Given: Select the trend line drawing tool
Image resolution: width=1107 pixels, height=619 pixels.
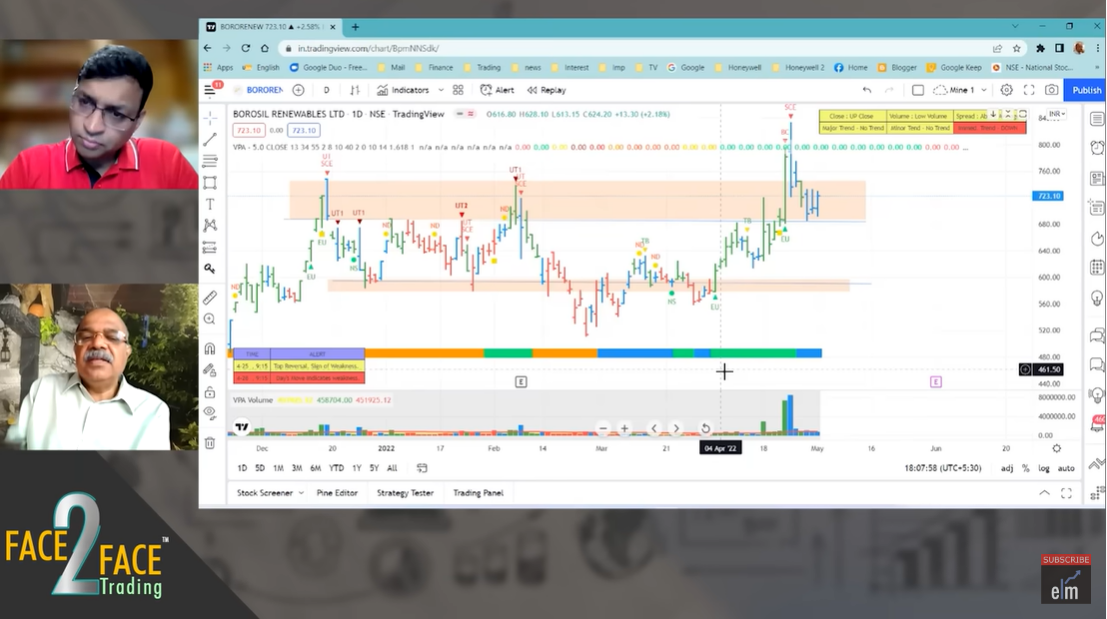Looking at the screenshot, I should [210, 140].
